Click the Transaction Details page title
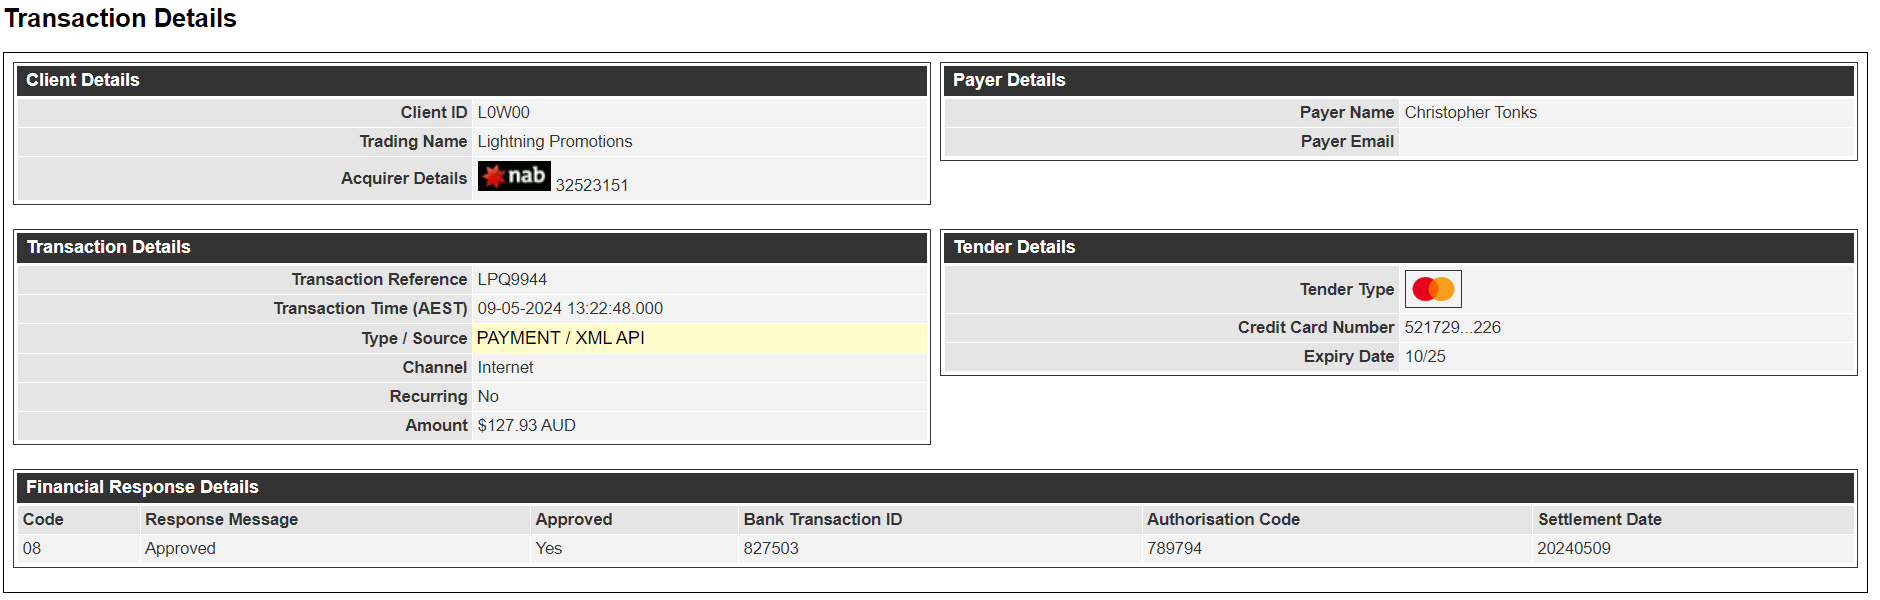1880x600 pixels. (121, 18)
